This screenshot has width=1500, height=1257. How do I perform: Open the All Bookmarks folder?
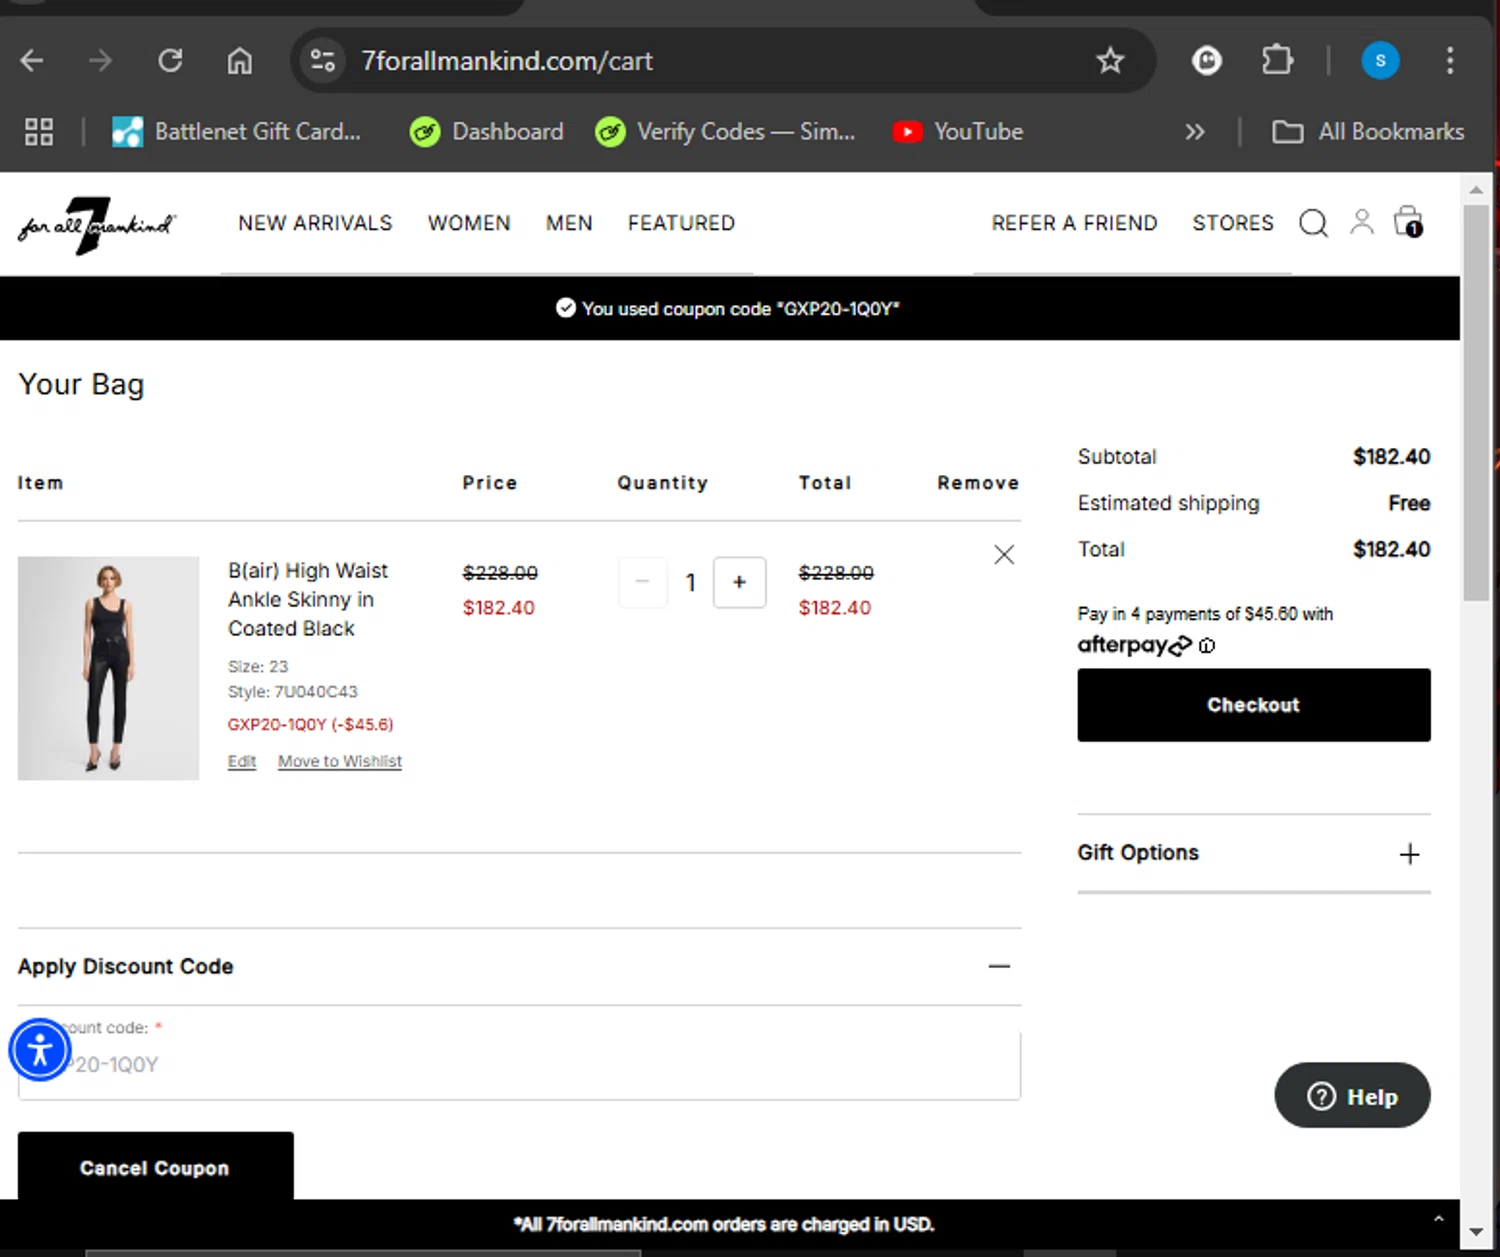[1368, 132]
